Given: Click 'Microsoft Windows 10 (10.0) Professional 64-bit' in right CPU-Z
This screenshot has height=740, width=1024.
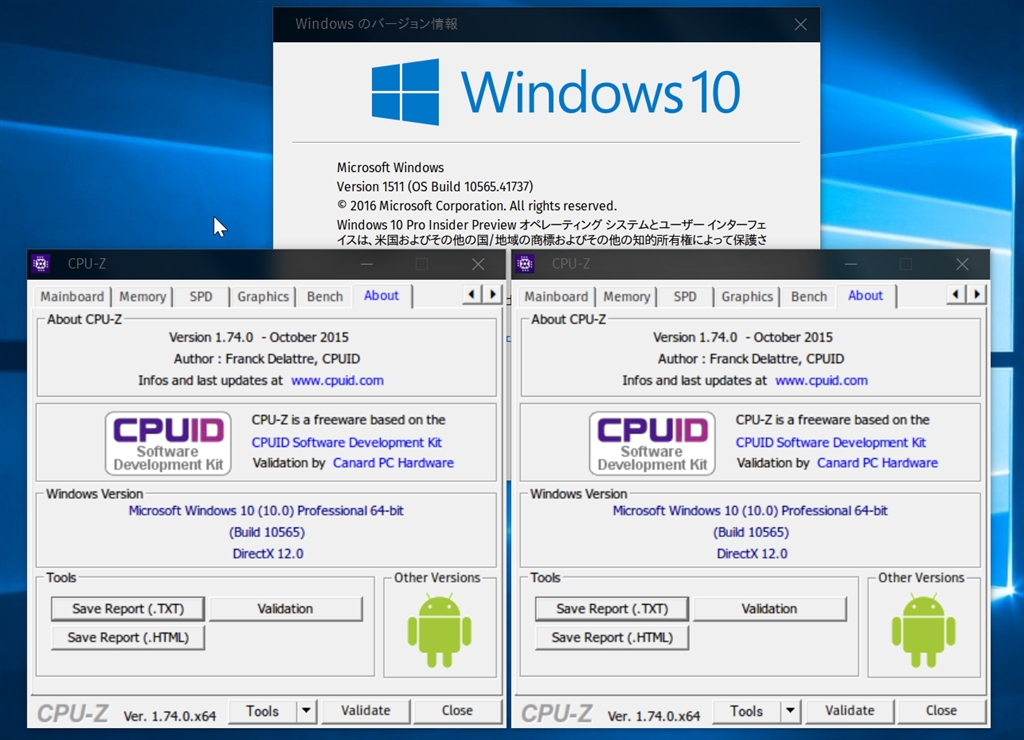Looking at the screenshot, I should click(750, 511).
